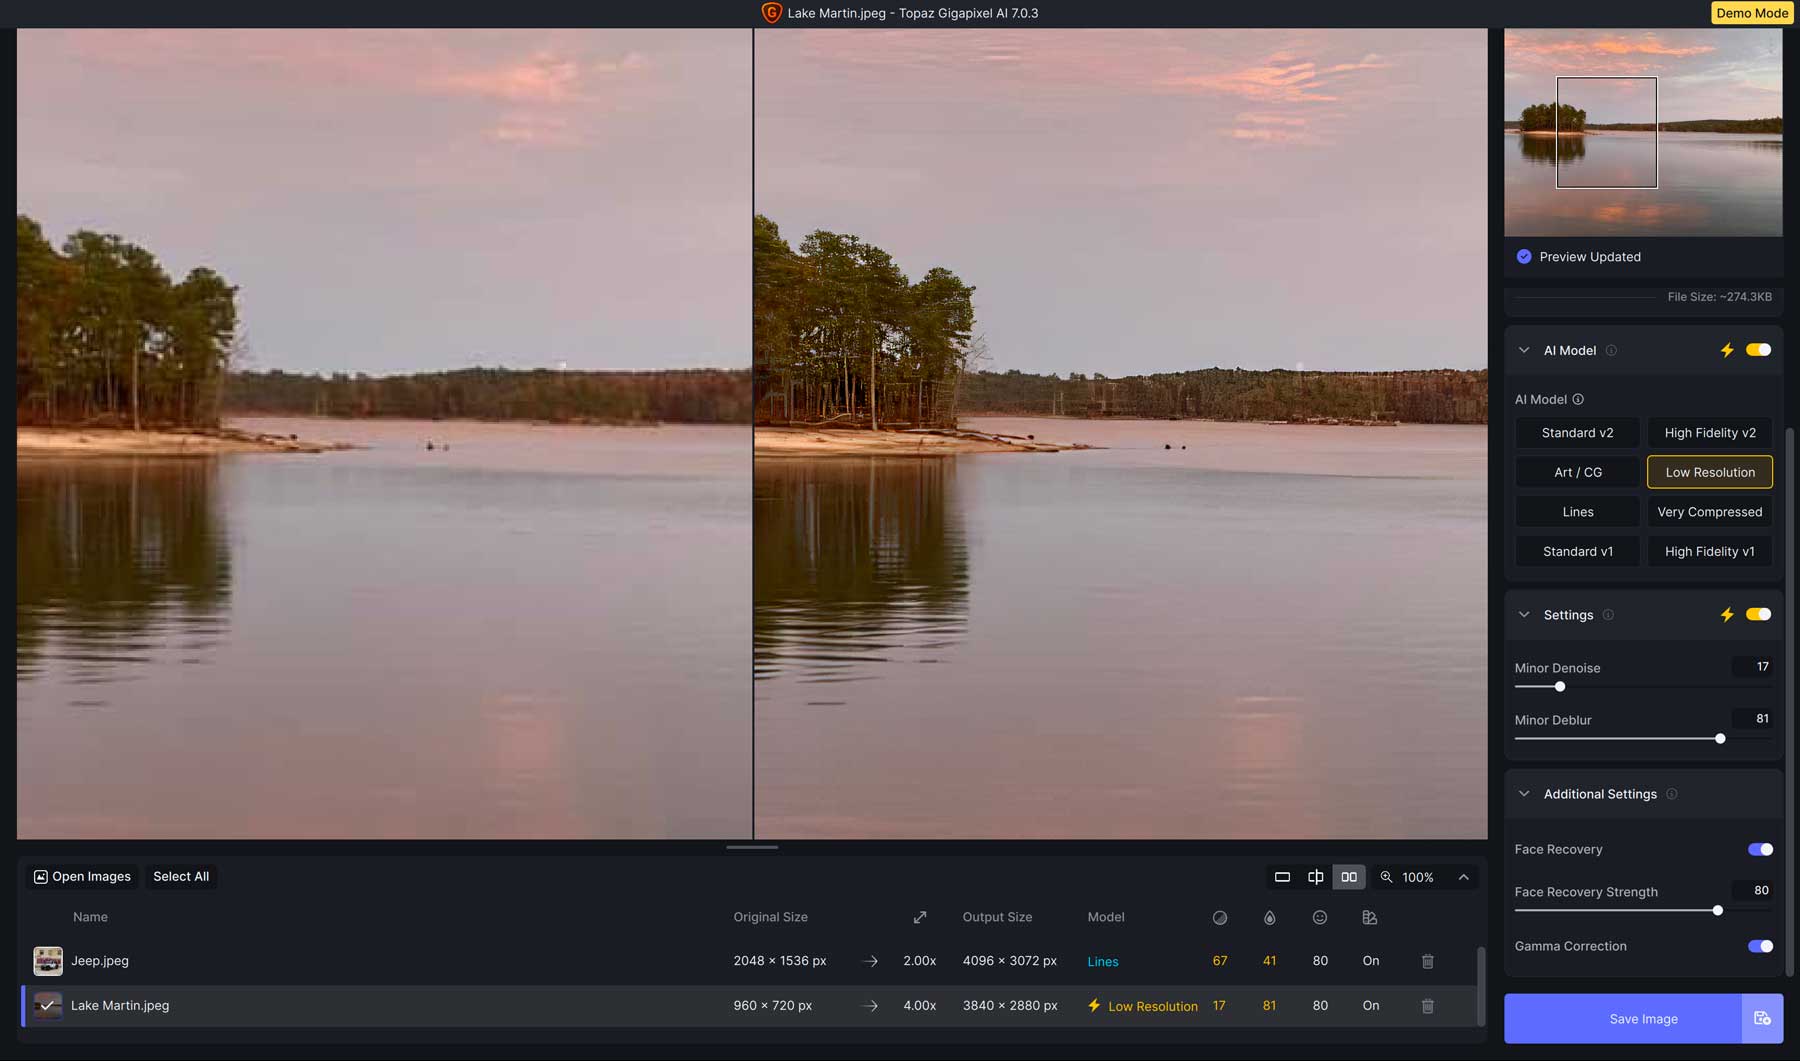This screenshot has width=1800, height=1061.
Task: Delete Jeep.jpeg from the image list
Action: (1427, 961)
